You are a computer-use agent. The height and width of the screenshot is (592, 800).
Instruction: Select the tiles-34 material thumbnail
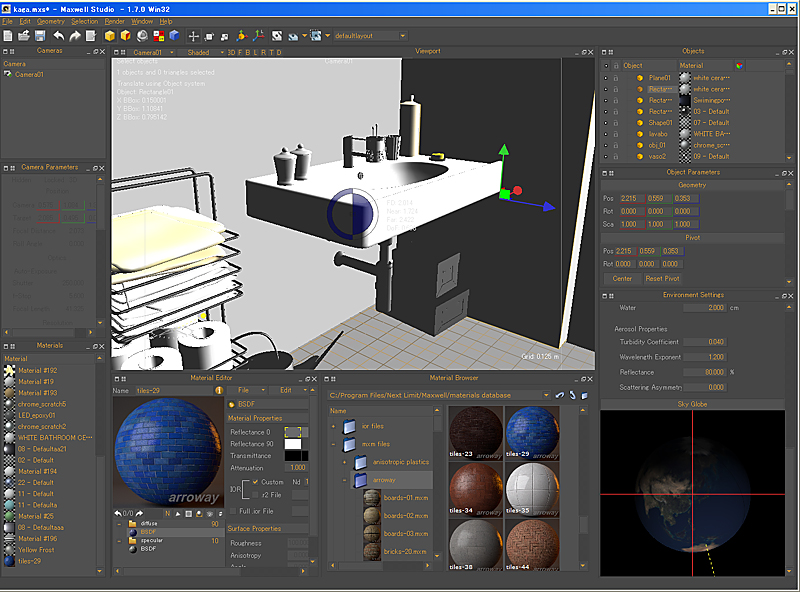pos(474,489)
